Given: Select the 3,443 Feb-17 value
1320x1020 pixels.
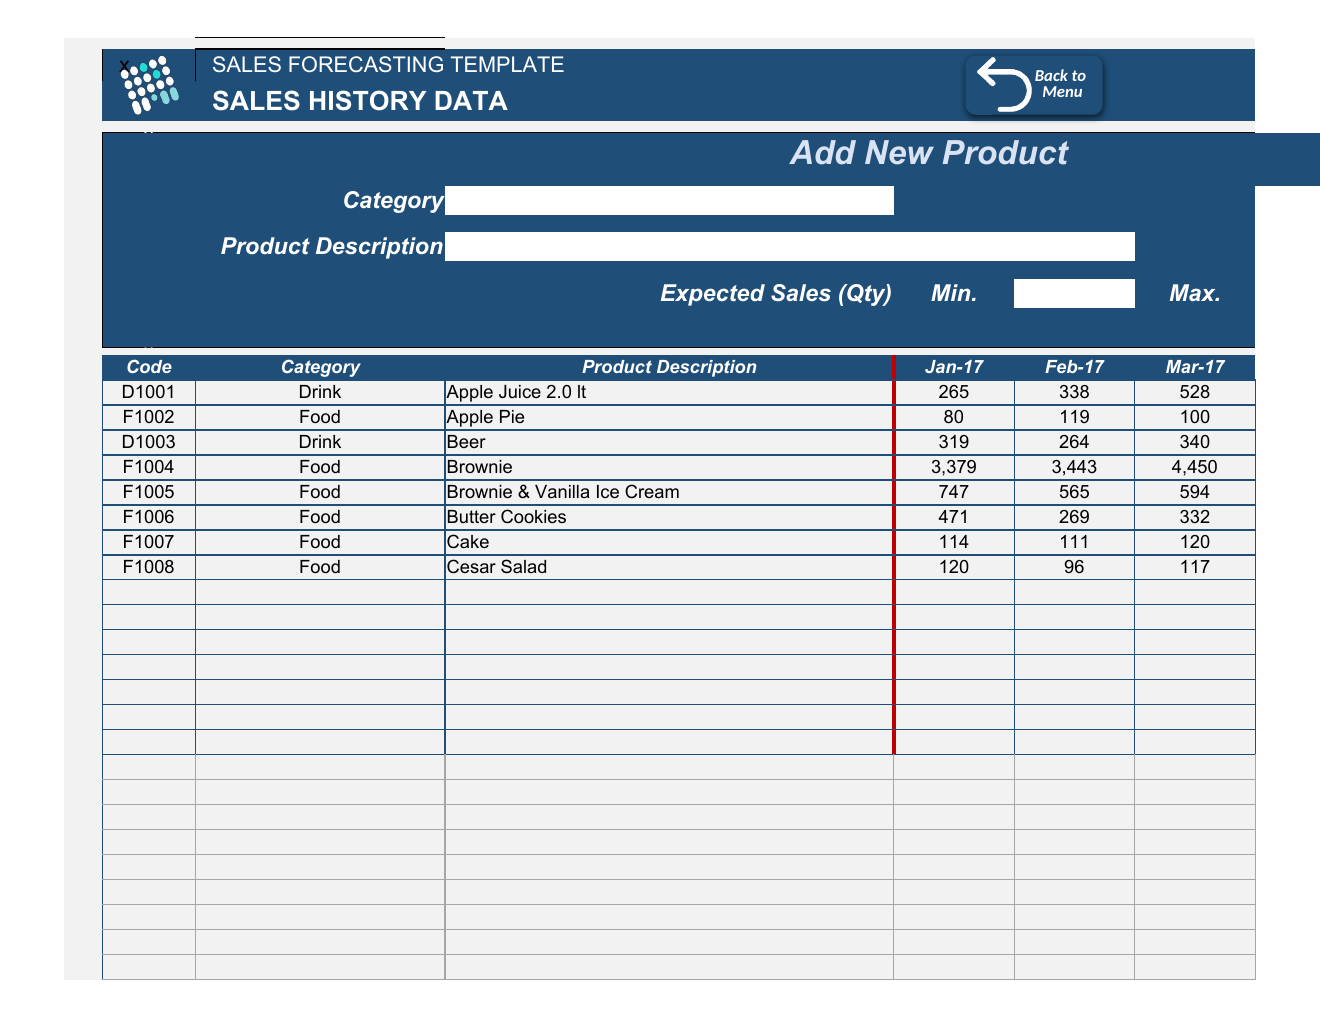Looking at the screenshot, I should 1074,467.
